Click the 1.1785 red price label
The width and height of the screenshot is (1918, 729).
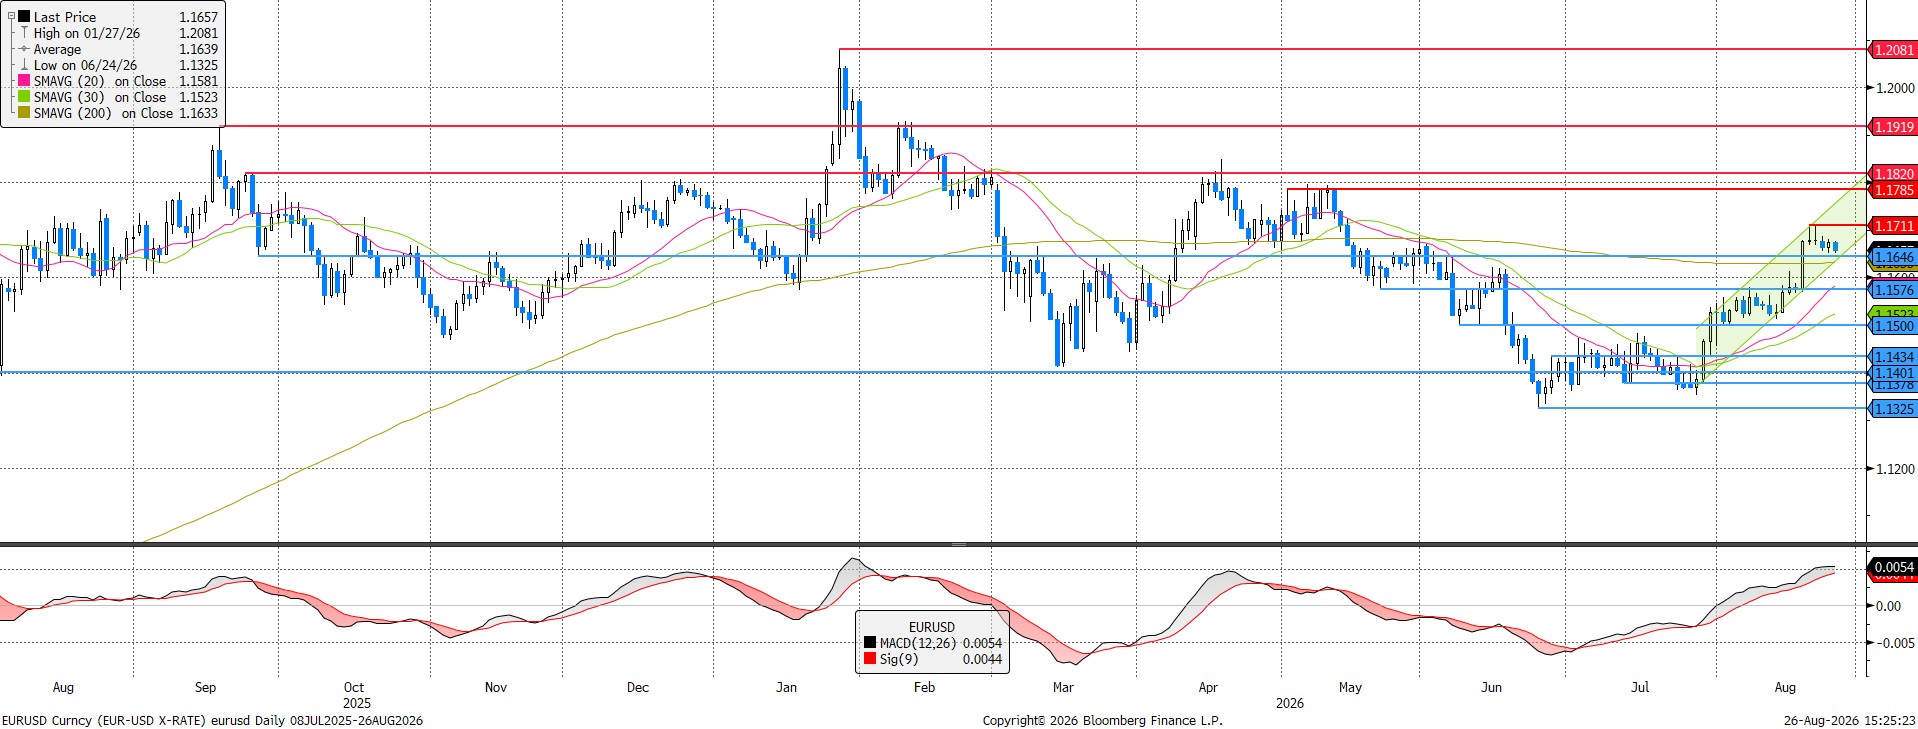tap(1893, 190)
